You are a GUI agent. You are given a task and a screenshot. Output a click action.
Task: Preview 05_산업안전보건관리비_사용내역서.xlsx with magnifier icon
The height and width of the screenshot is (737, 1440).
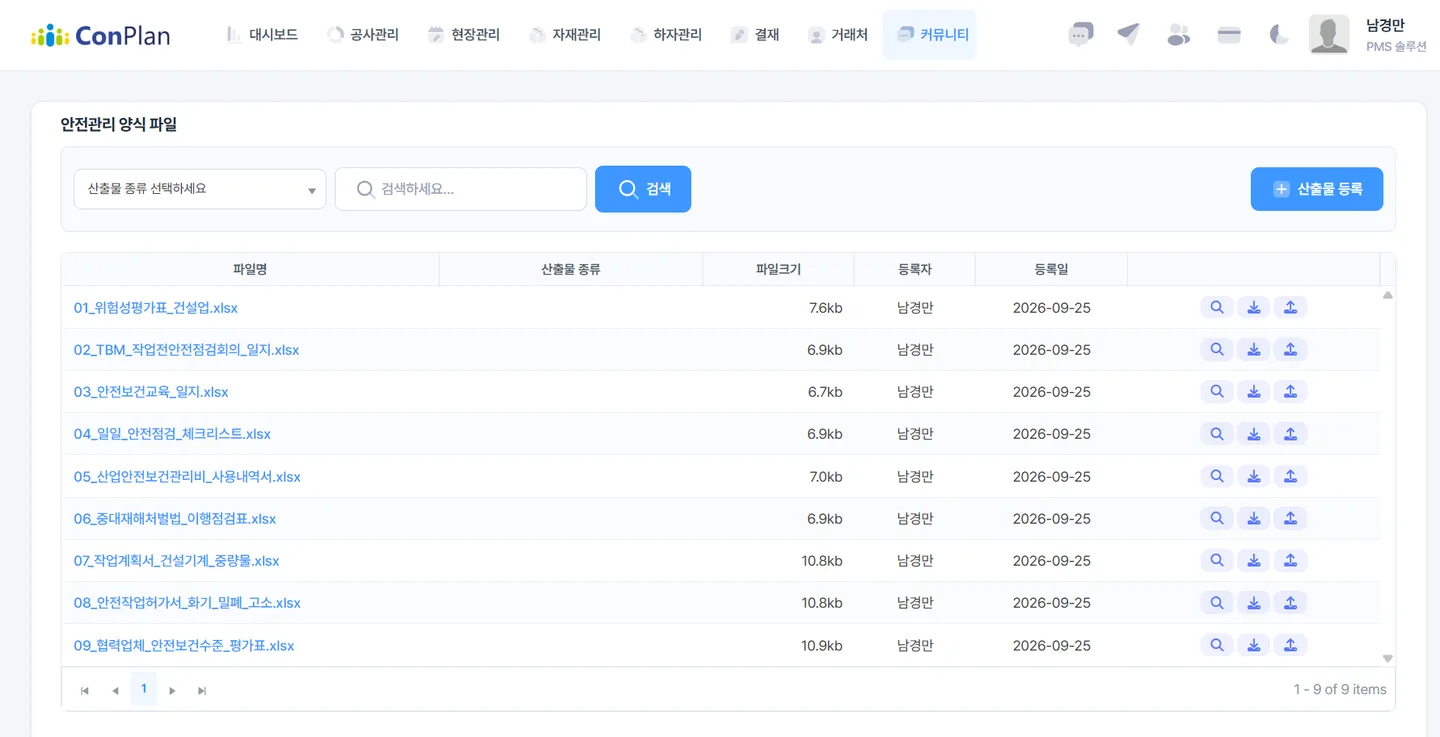click(1217, 477)
